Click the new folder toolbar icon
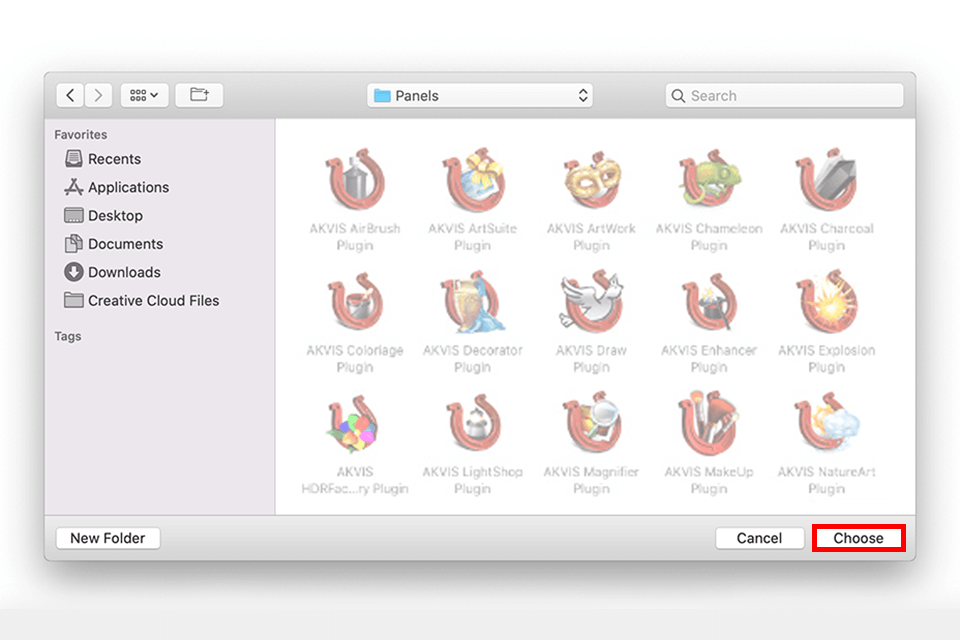The image size is (960, 640). coord(199,94)
